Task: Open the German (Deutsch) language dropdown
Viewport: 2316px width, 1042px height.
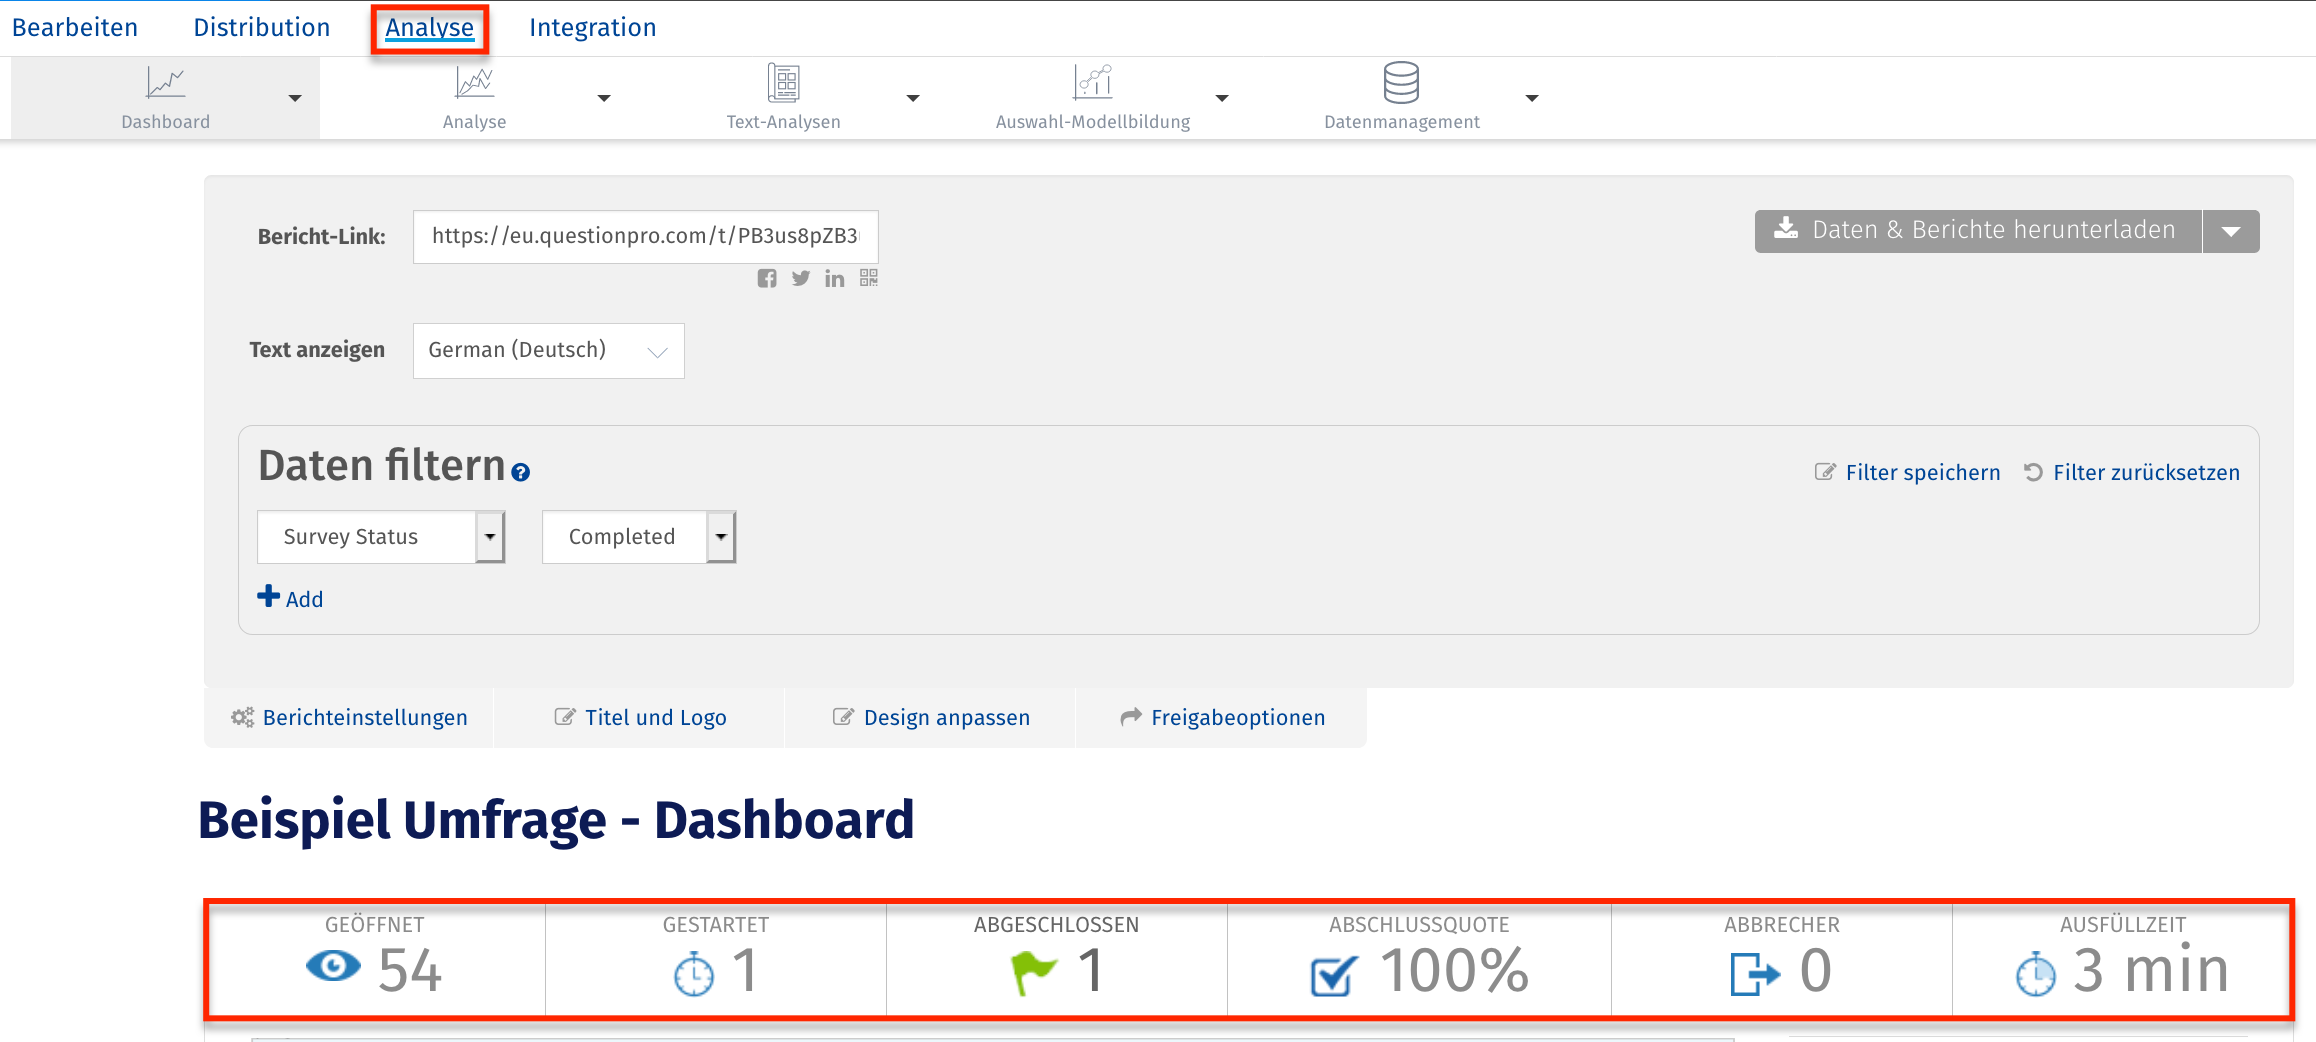Action: click(548, 351)
